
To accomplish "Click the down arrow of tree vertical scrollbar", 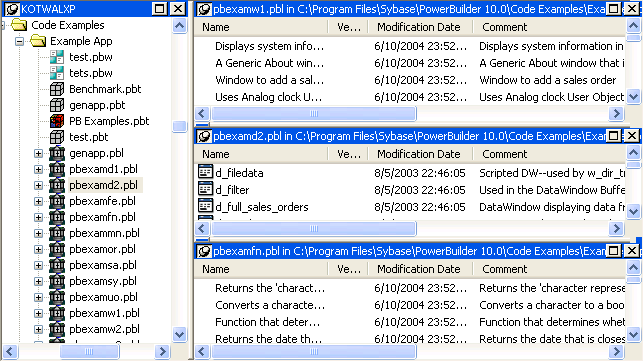I will [180, 335].
